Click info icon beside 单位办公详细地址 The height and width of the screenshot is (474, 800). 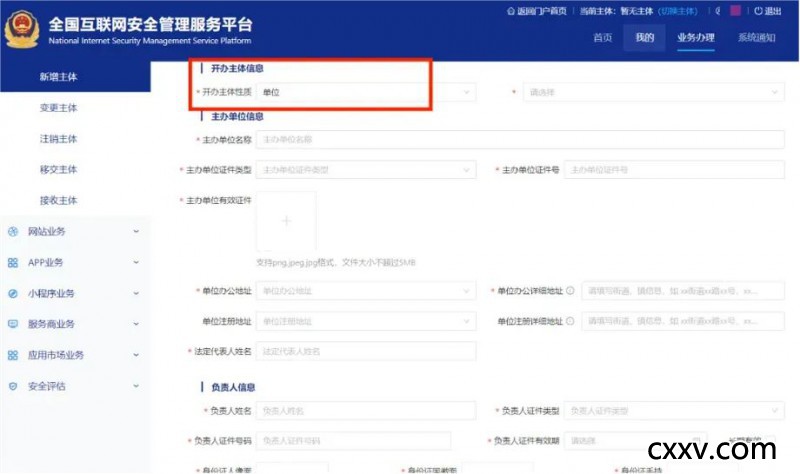[x=570, y=291]
